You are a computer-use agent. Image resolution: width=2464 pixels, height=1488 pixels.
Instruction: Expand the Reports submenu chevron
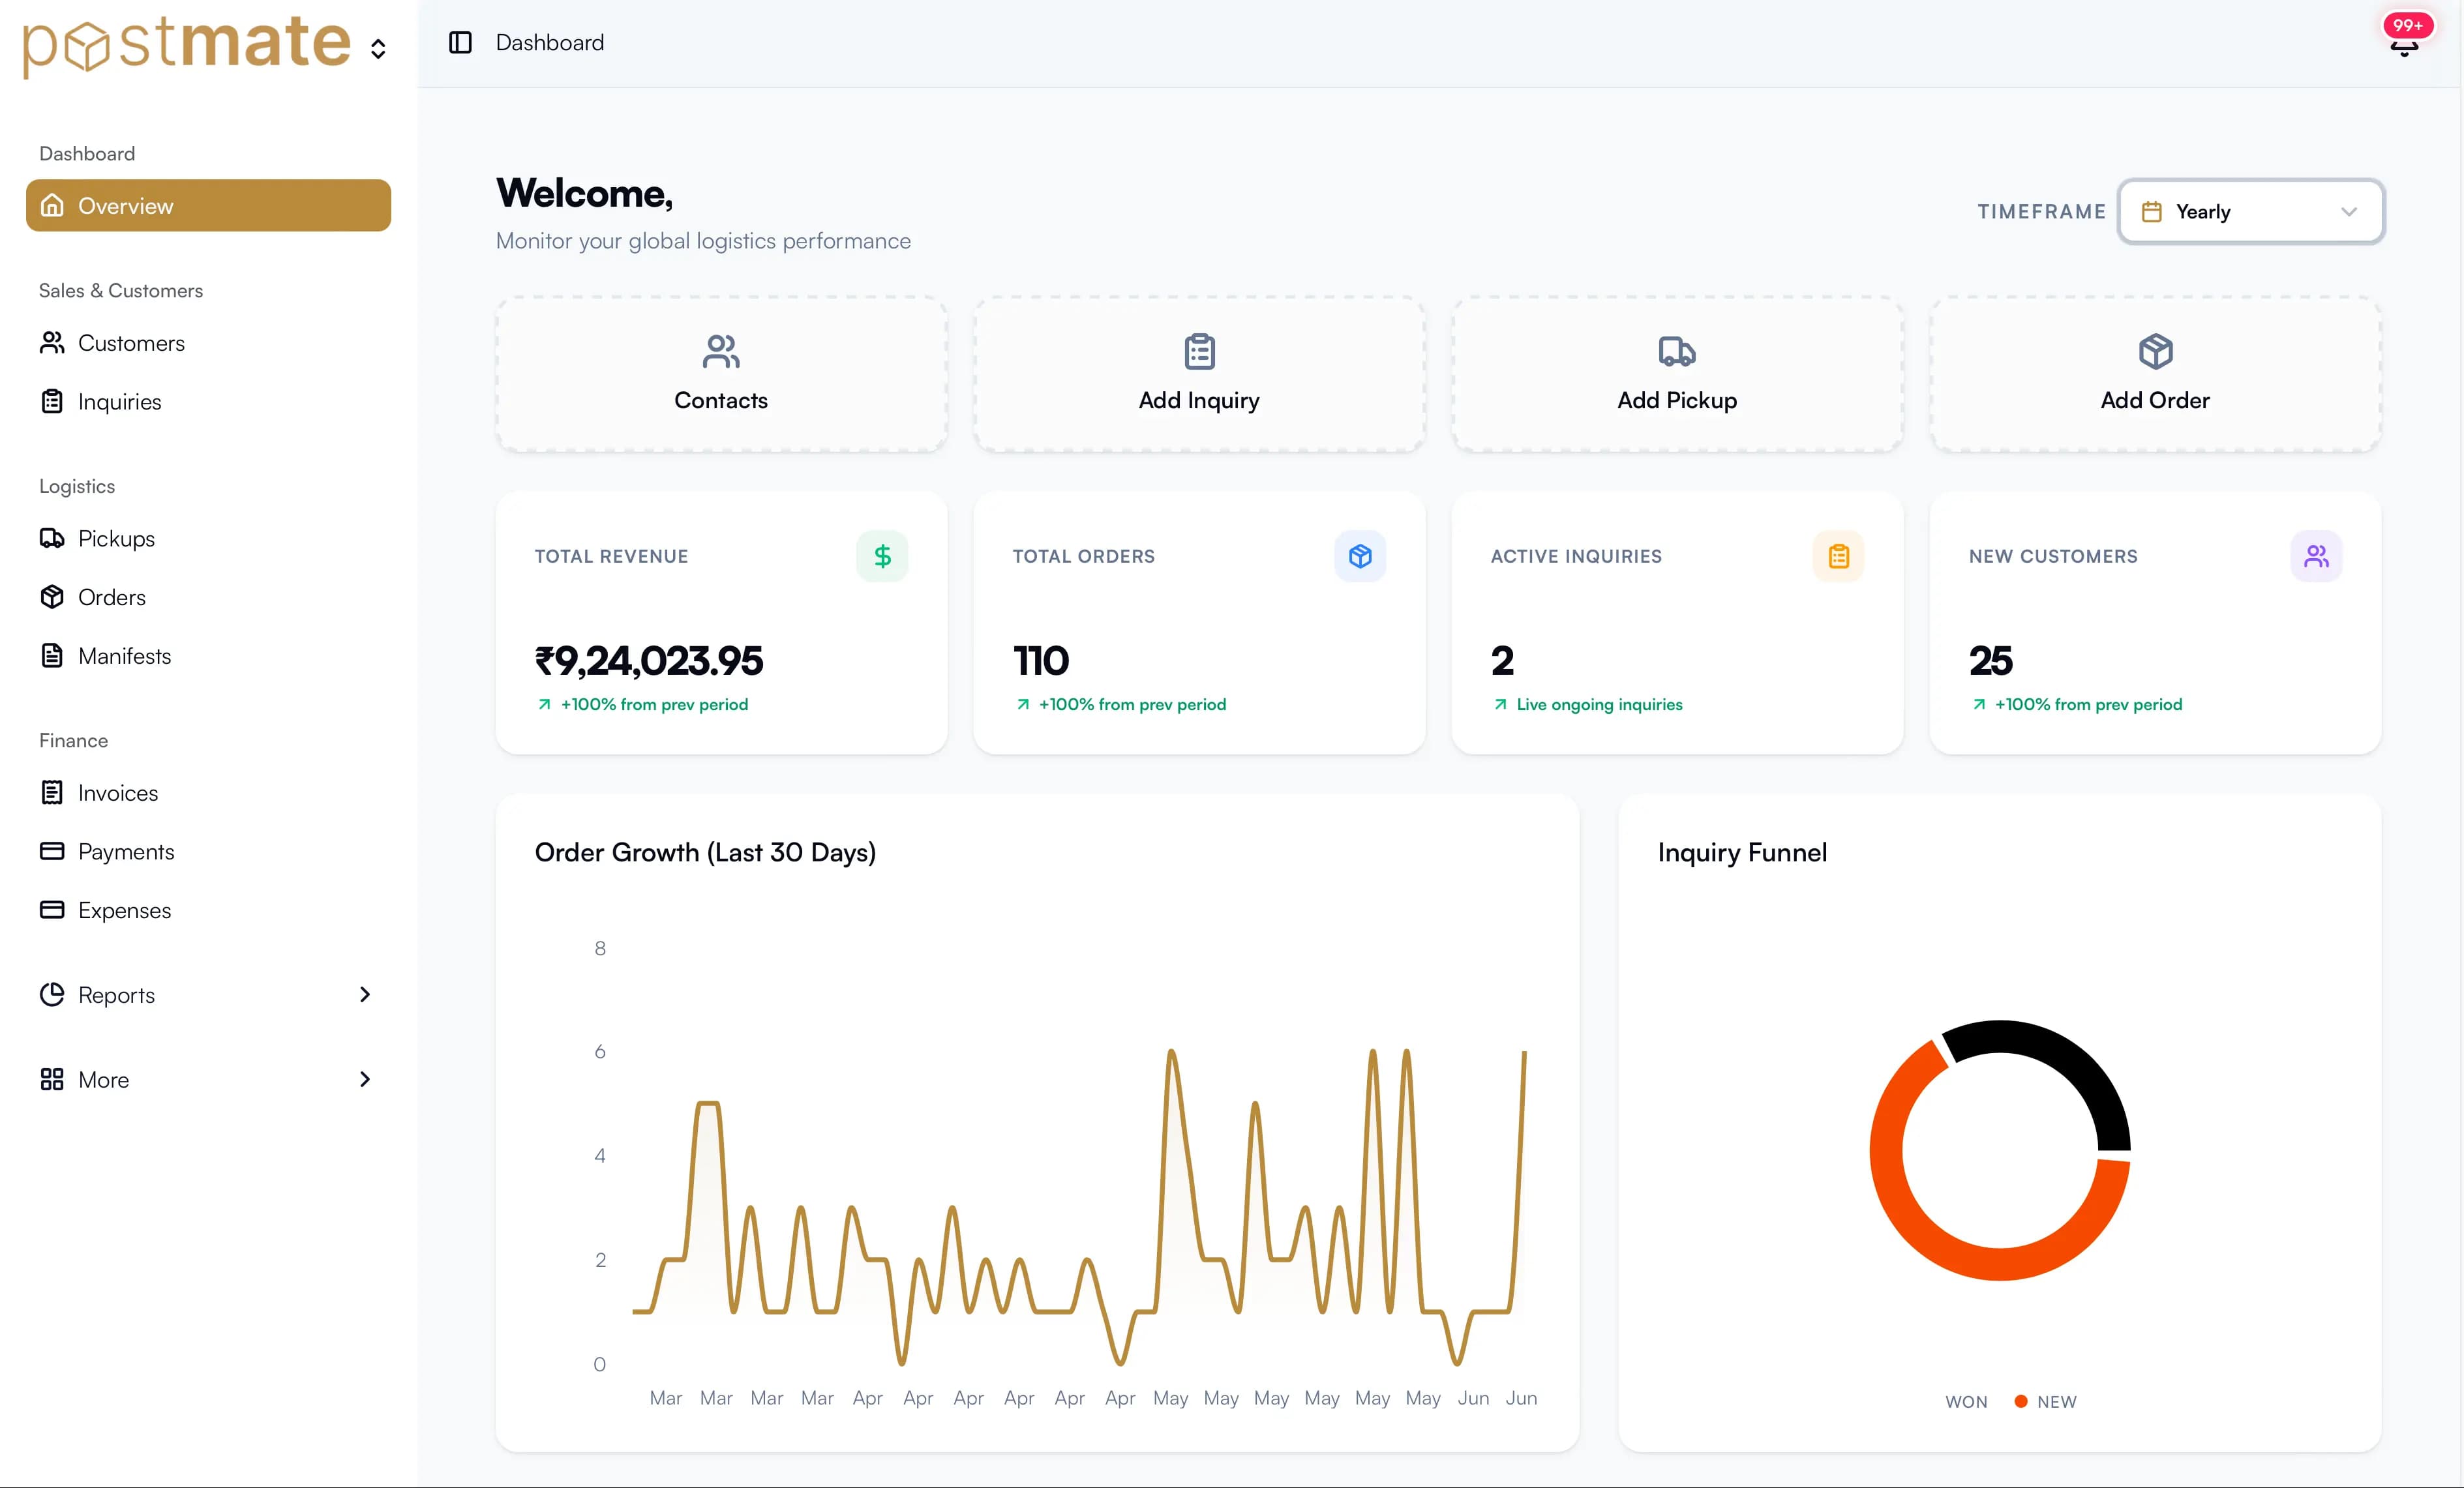[x=365, y=994]
